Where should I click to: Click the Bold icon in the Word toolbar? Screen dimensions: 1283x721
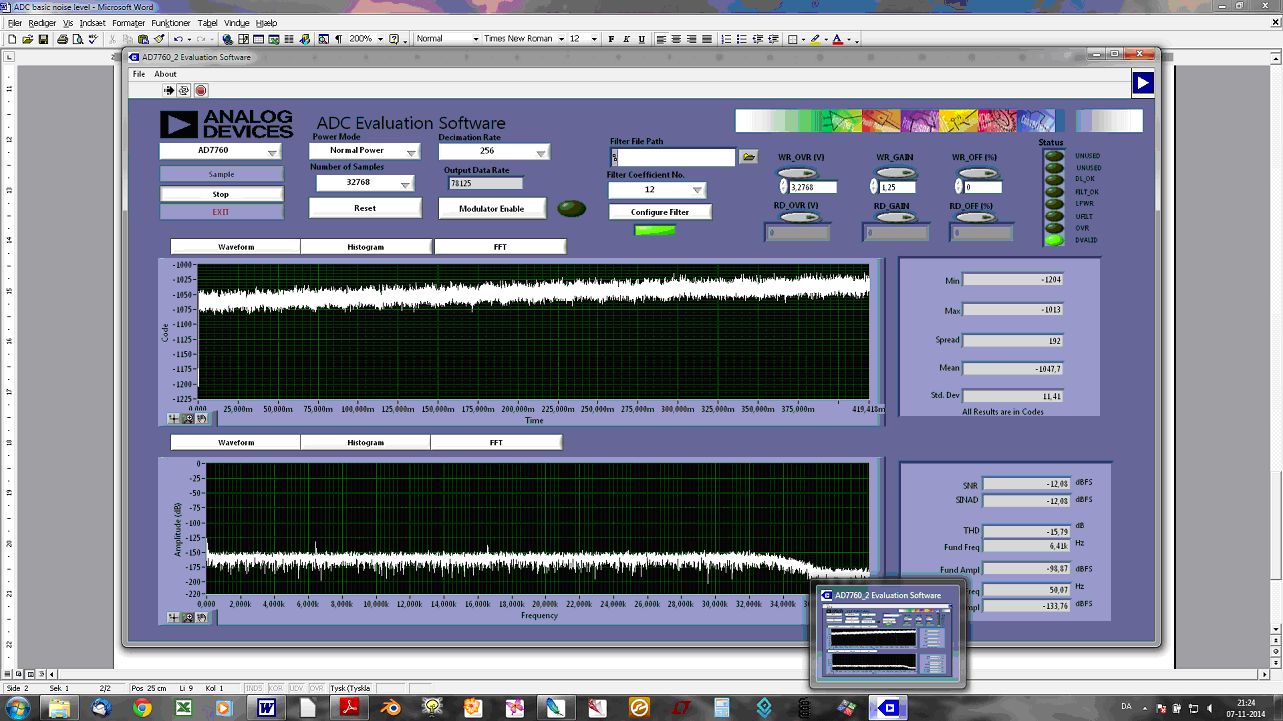(x=612, y=39)
